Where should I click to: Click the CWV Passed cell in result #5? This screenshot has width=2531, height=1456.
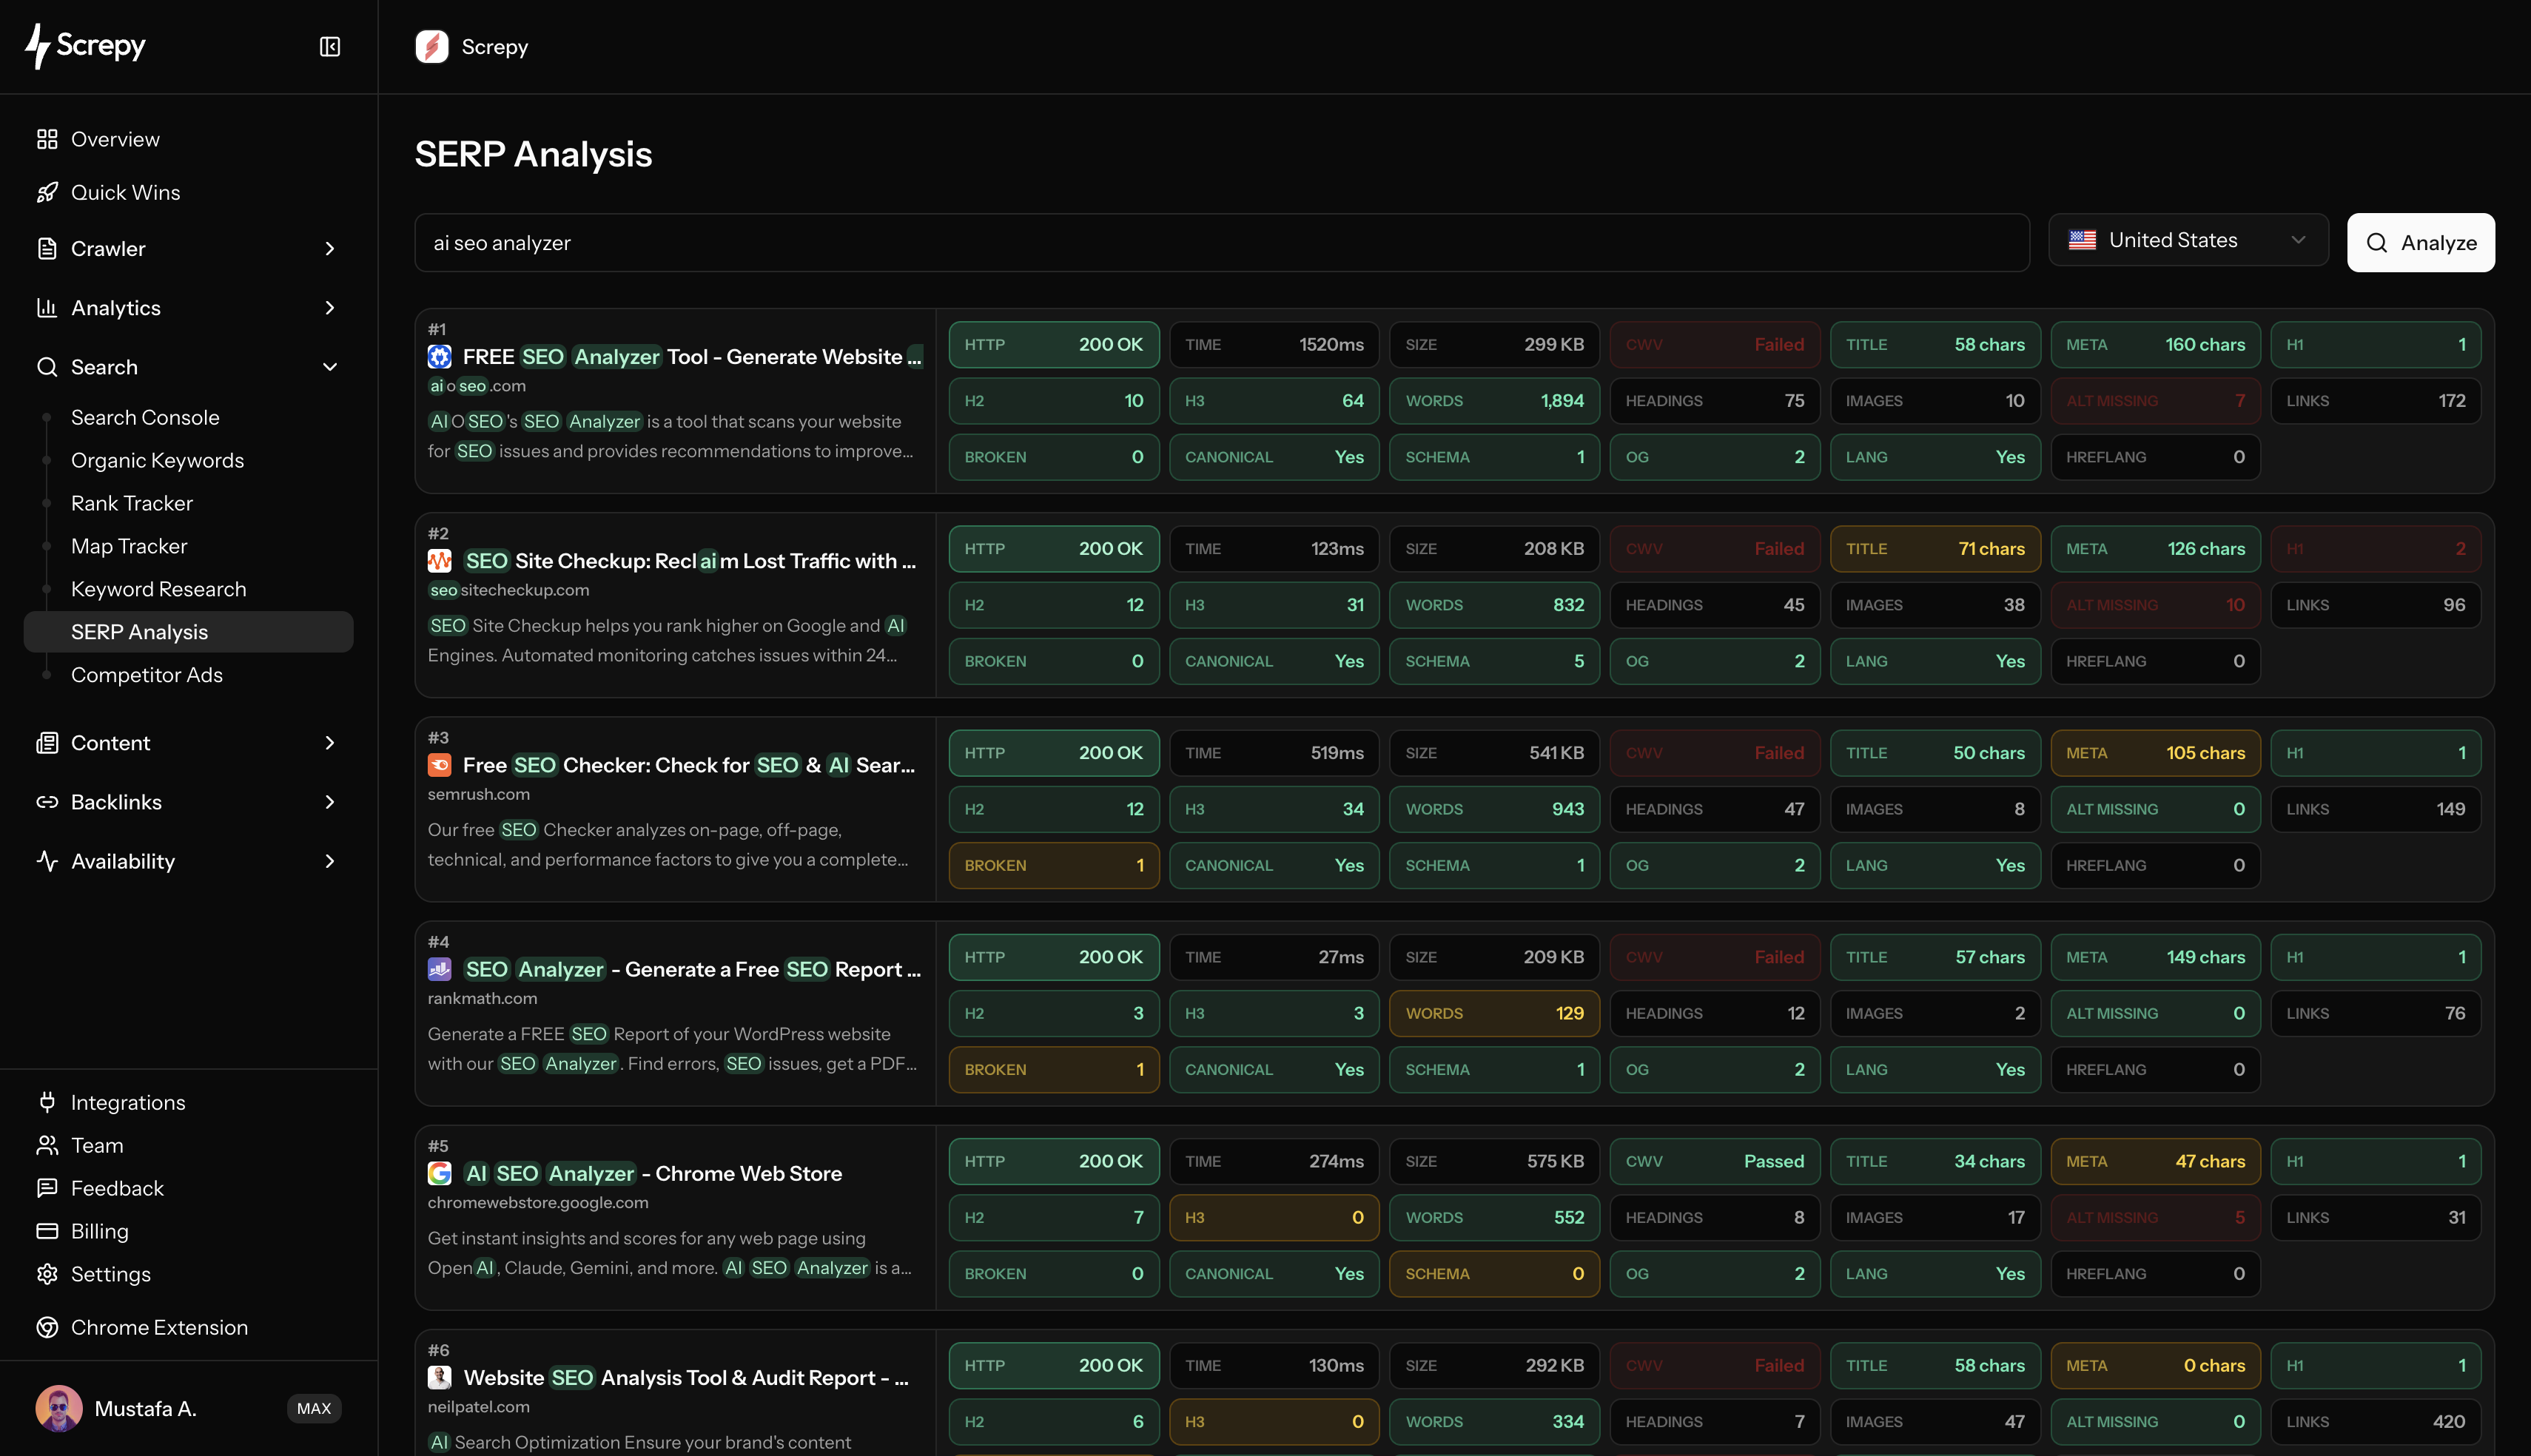(x=1714, y=1161)
